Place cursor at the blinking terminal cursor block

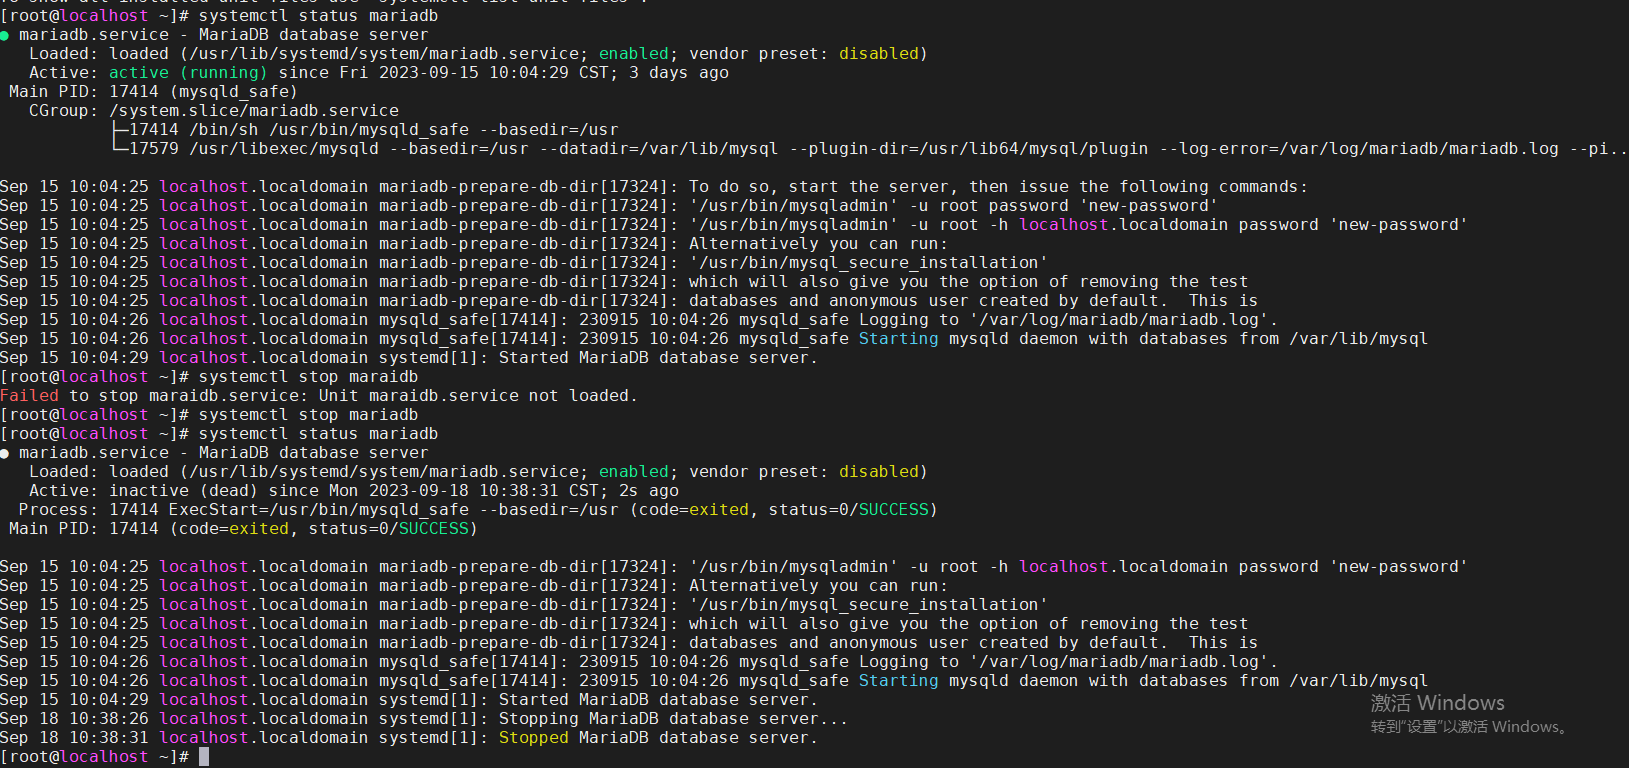click(x=204, y=757)
